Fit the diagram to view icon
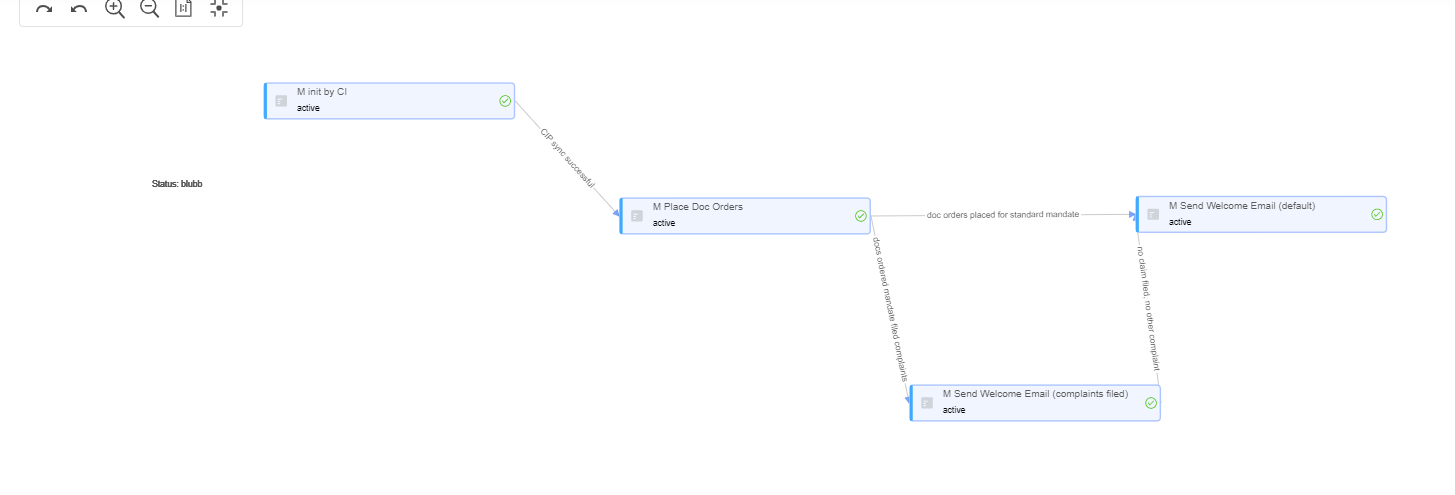1455x495 pixels. [219, 8]
